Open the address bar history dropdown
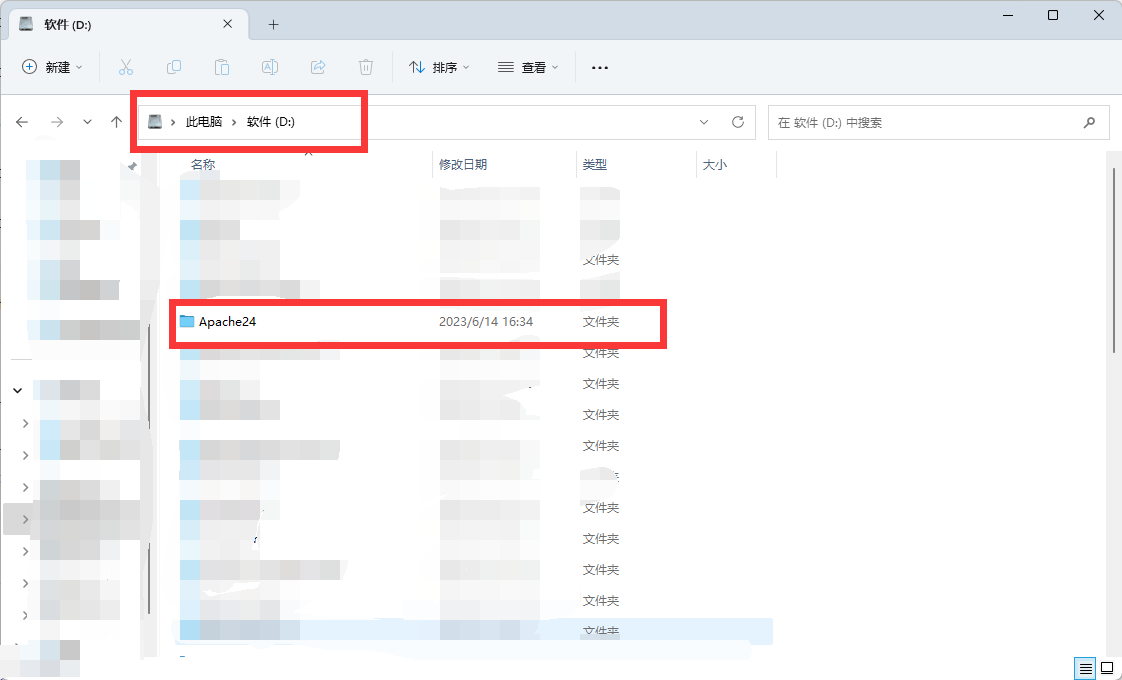 point(704,122)
